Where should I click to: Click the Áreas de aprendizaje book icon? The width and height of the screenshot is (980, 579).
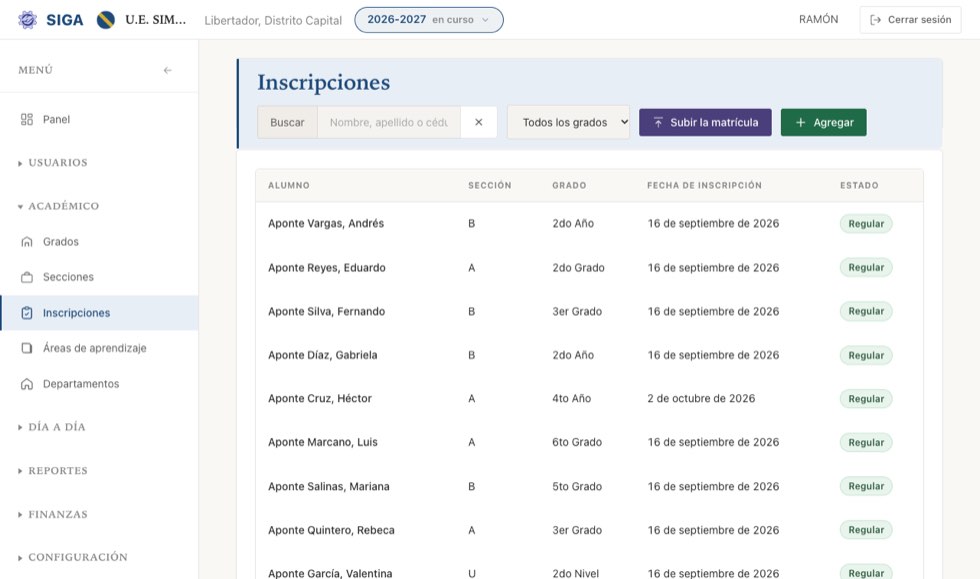coord(27,348)
